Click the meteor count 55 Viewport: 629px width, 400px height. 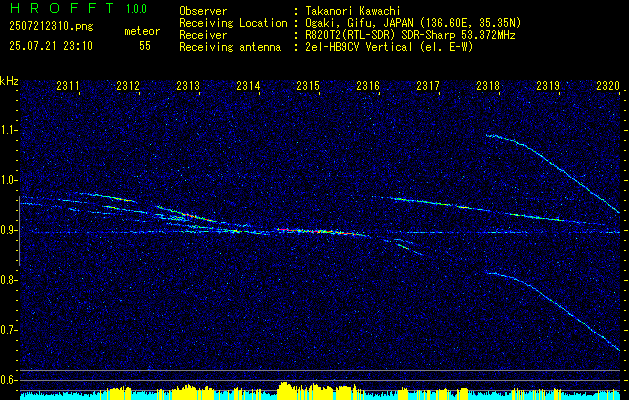coord(145,46)
